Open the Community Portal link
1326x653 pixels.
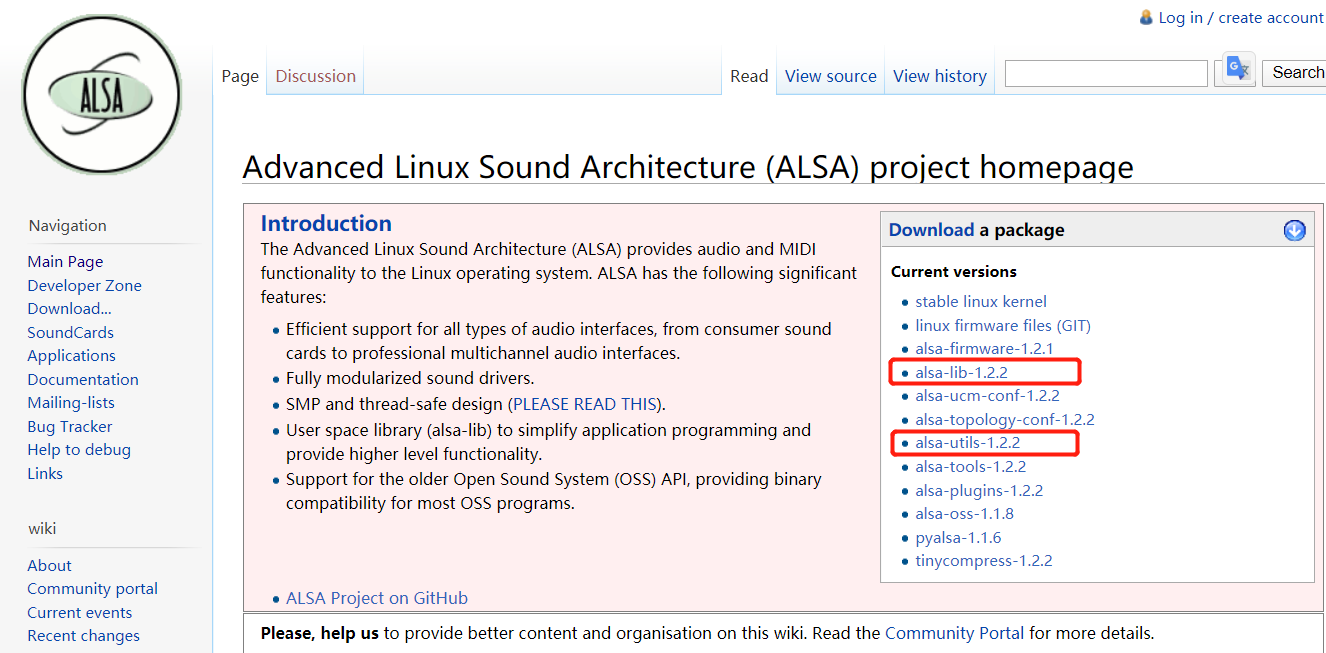(x=954, y=632)
